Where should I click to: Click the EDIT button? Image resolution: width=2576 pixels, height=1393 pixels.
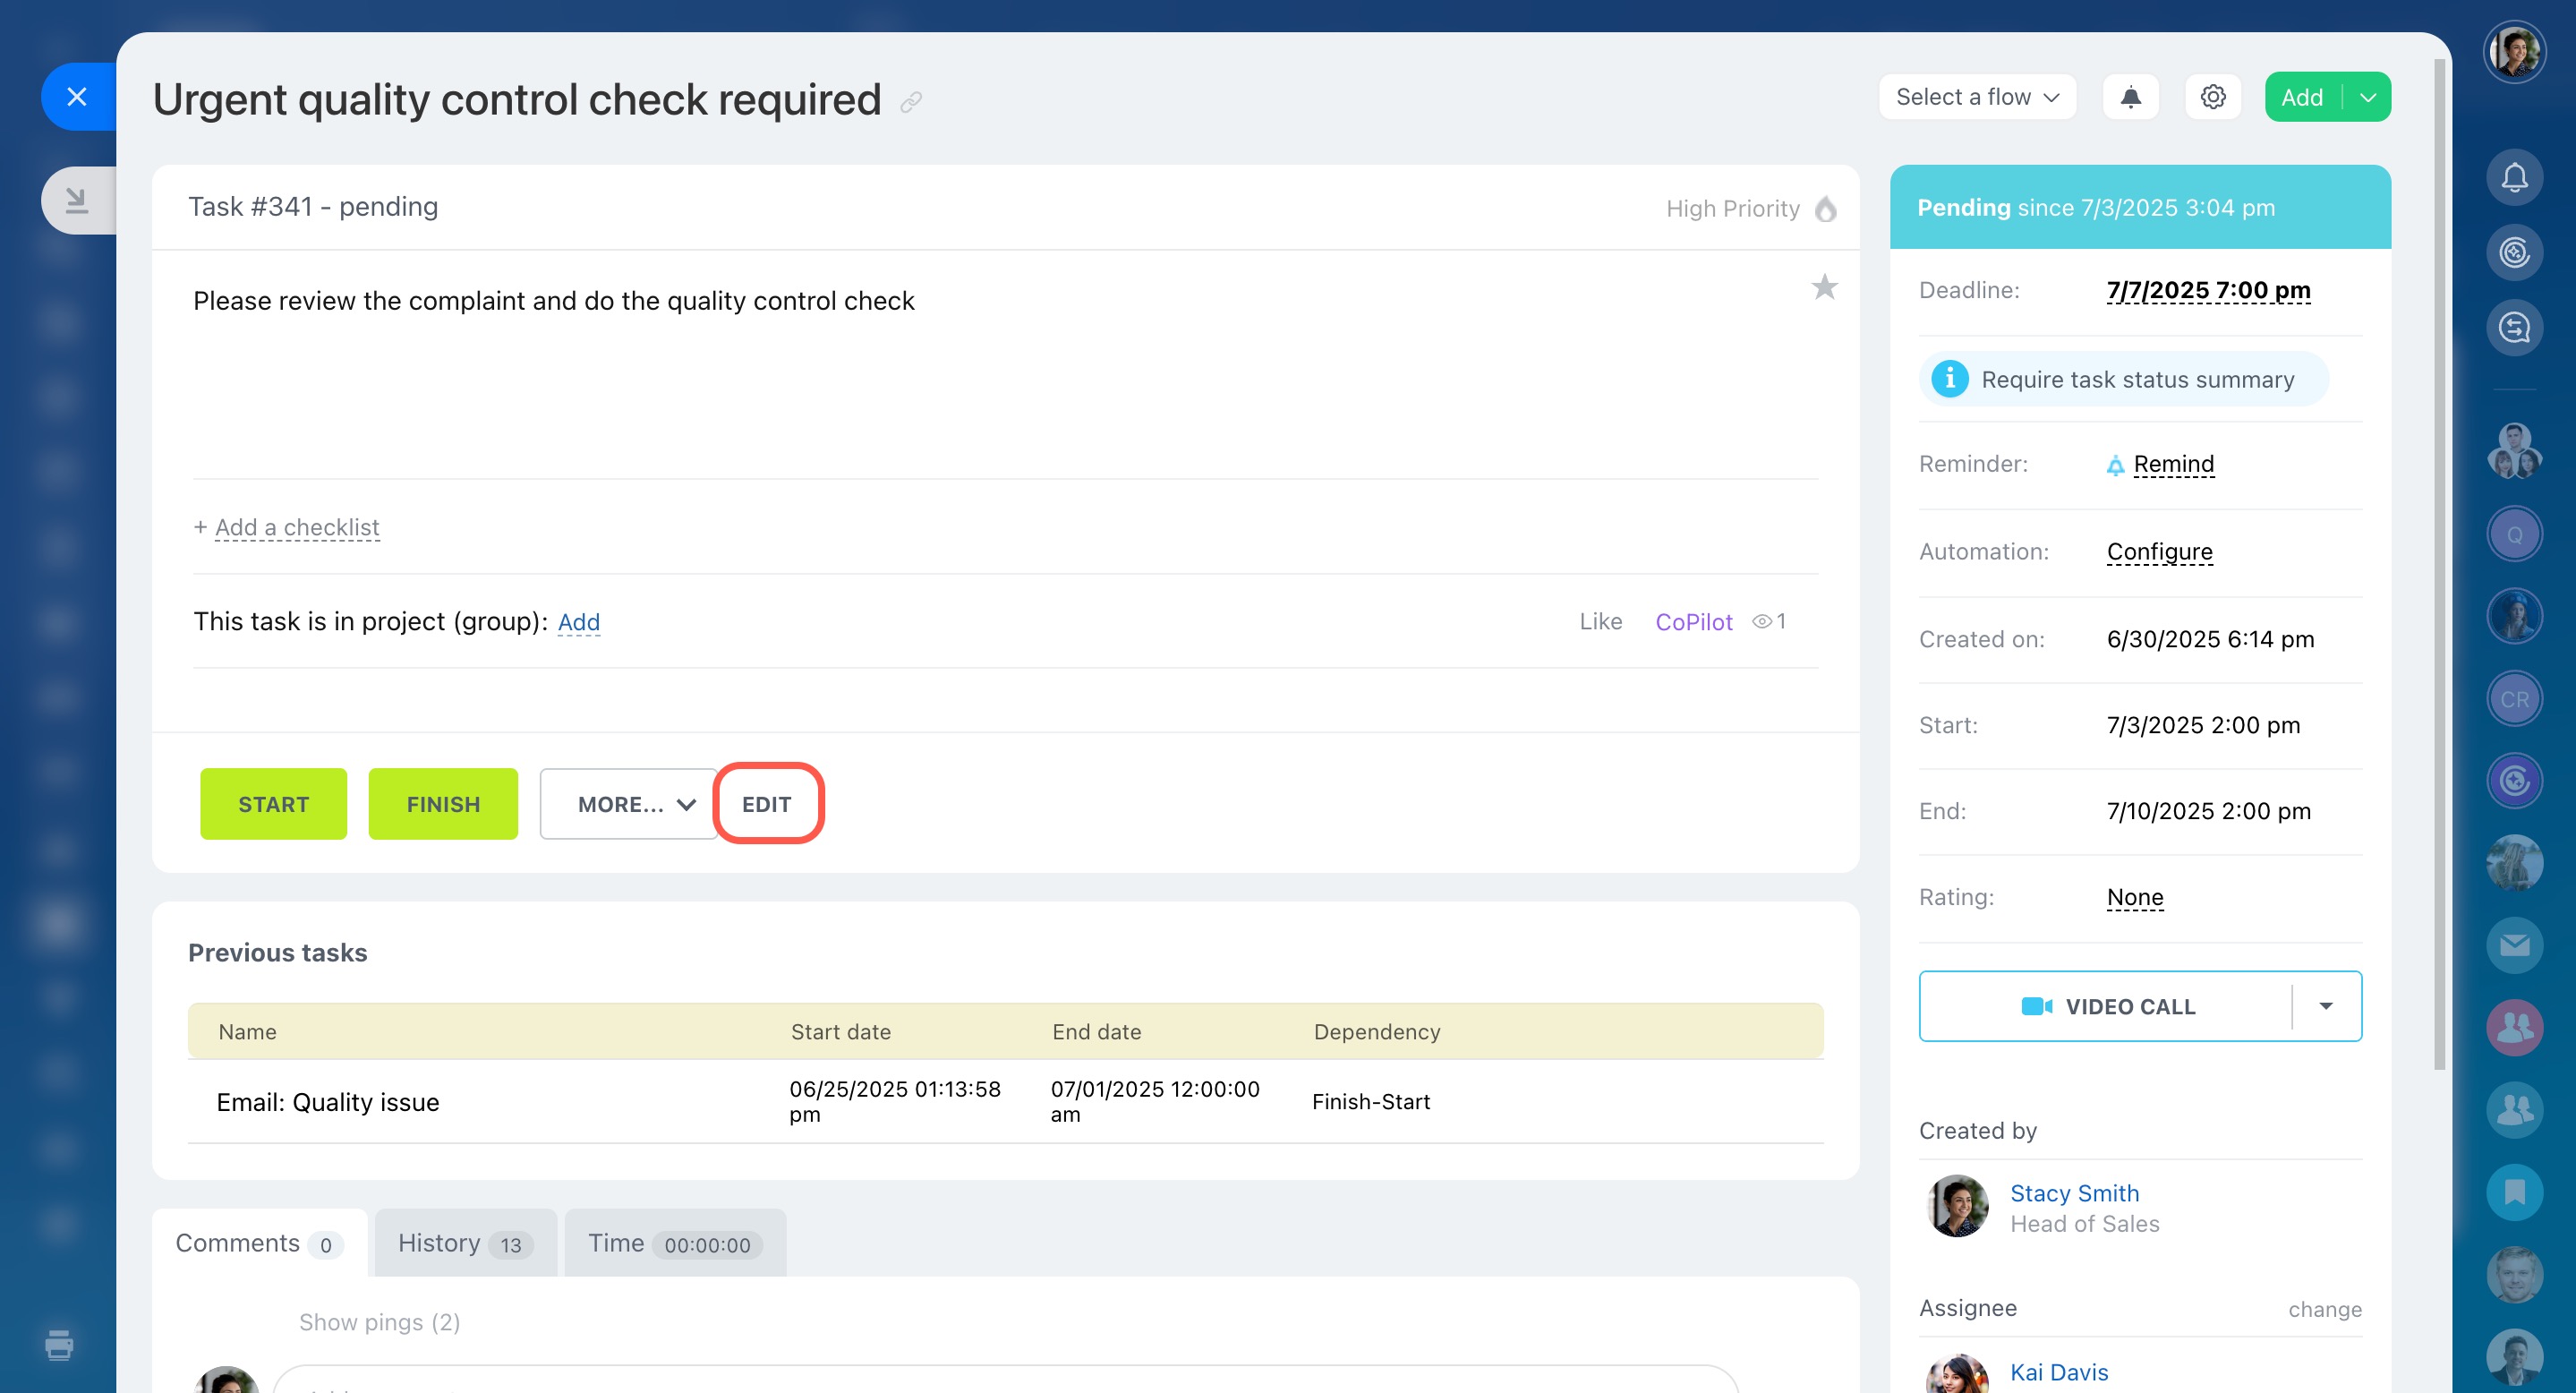pyautogui.click(x=766, y=804)
